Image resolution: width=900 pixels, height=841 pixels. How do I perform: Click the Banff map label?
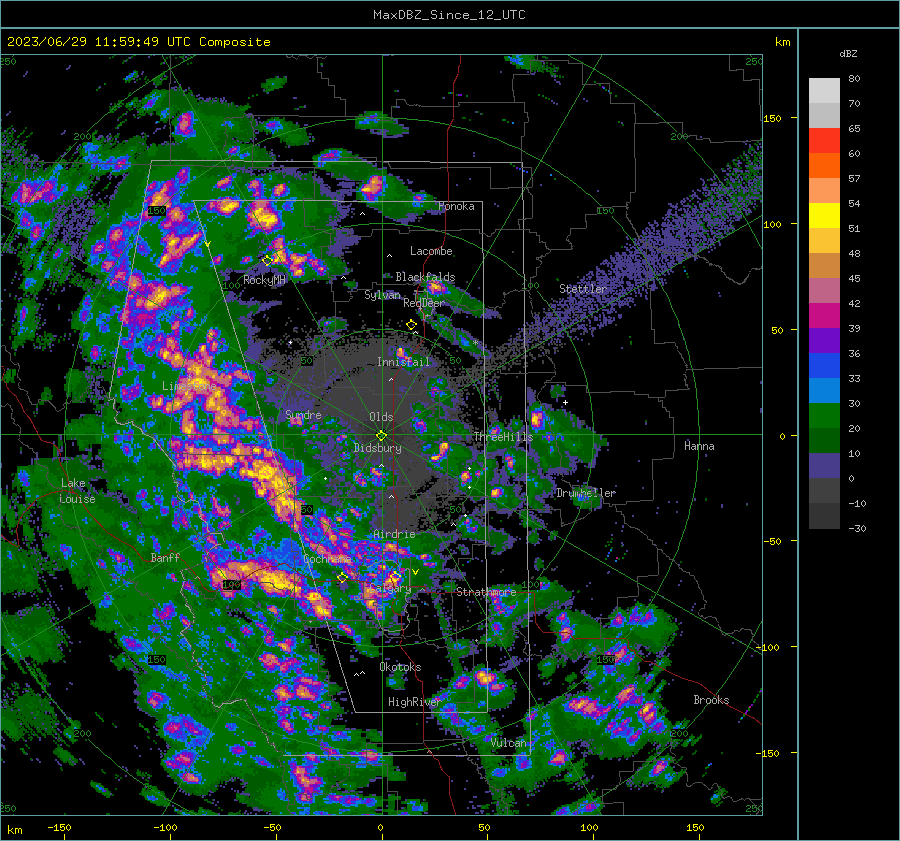tap(165, 557)
